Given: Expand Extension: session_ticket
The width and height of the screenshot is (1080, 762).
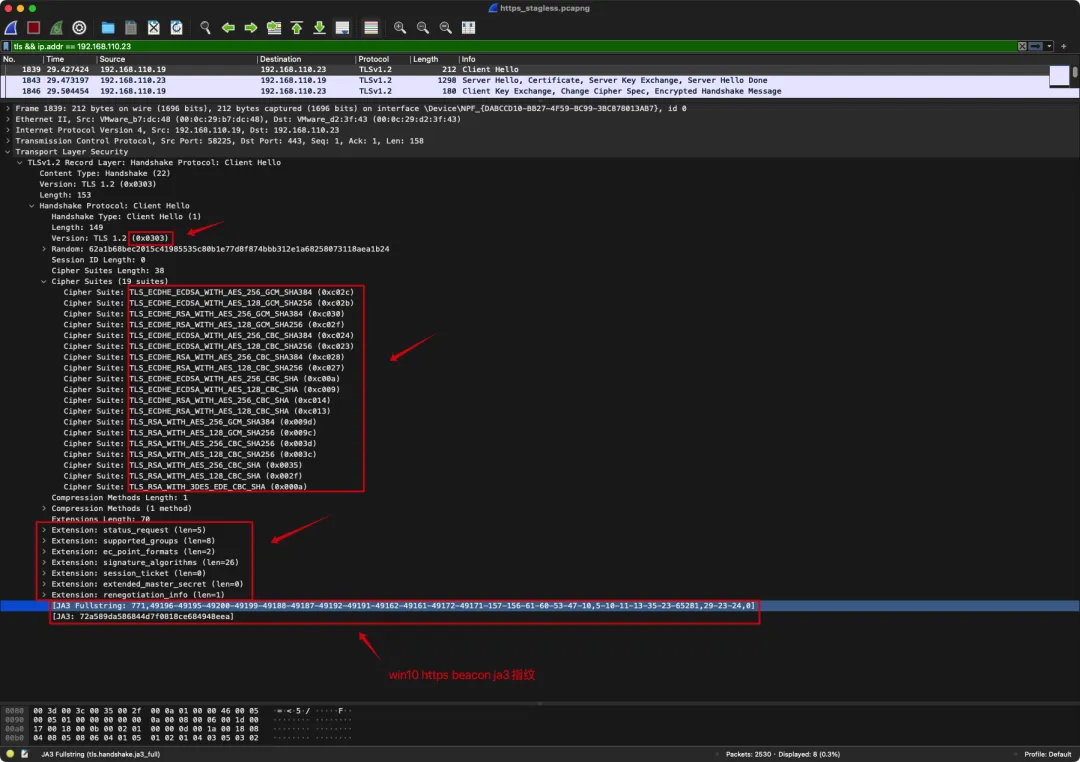Looking at the screenshot, I should click(x=44, y=573).
